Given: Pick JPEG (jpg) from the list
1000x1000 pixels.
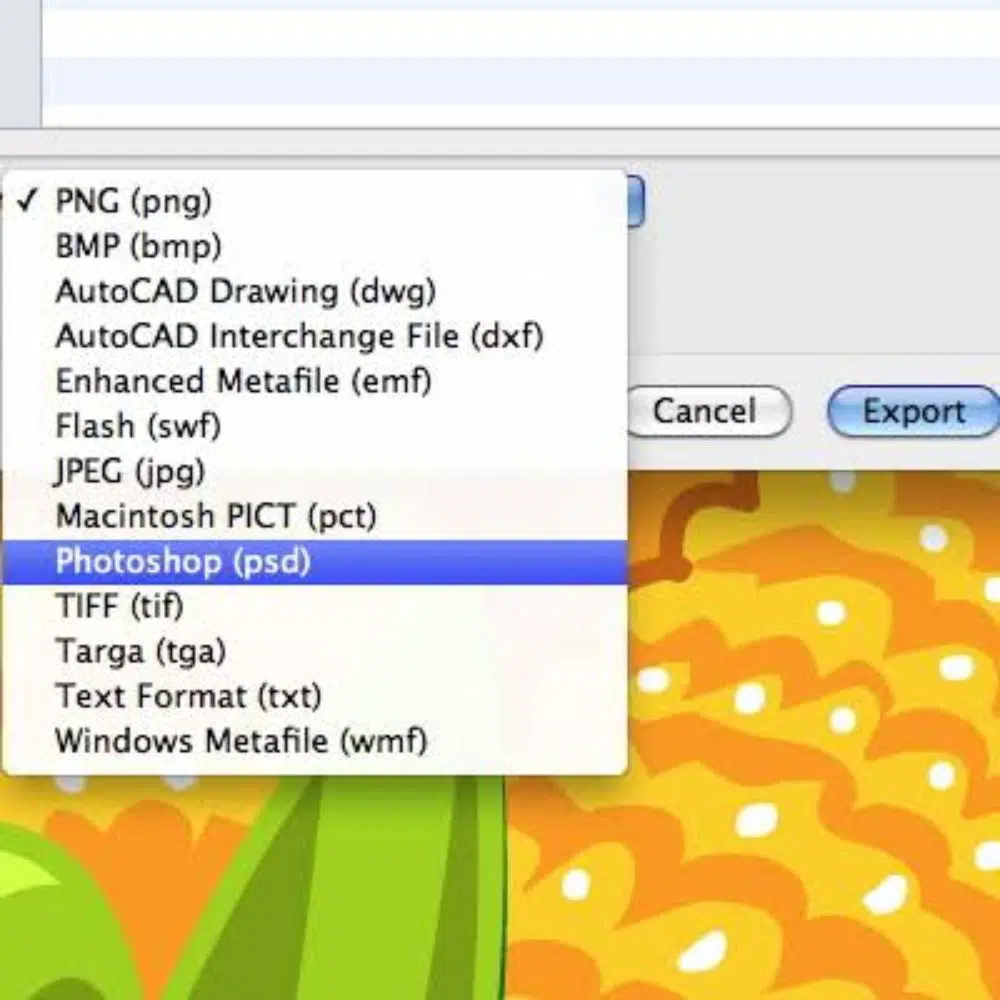Looking at the screenshot, I should 130,471.
